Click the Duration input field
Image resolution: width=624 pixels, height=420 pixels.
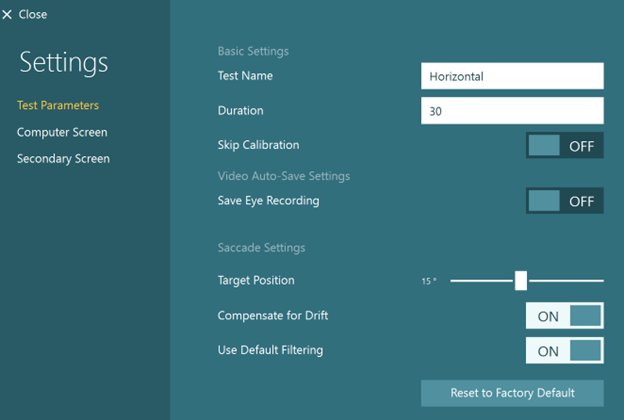[512, 111]
